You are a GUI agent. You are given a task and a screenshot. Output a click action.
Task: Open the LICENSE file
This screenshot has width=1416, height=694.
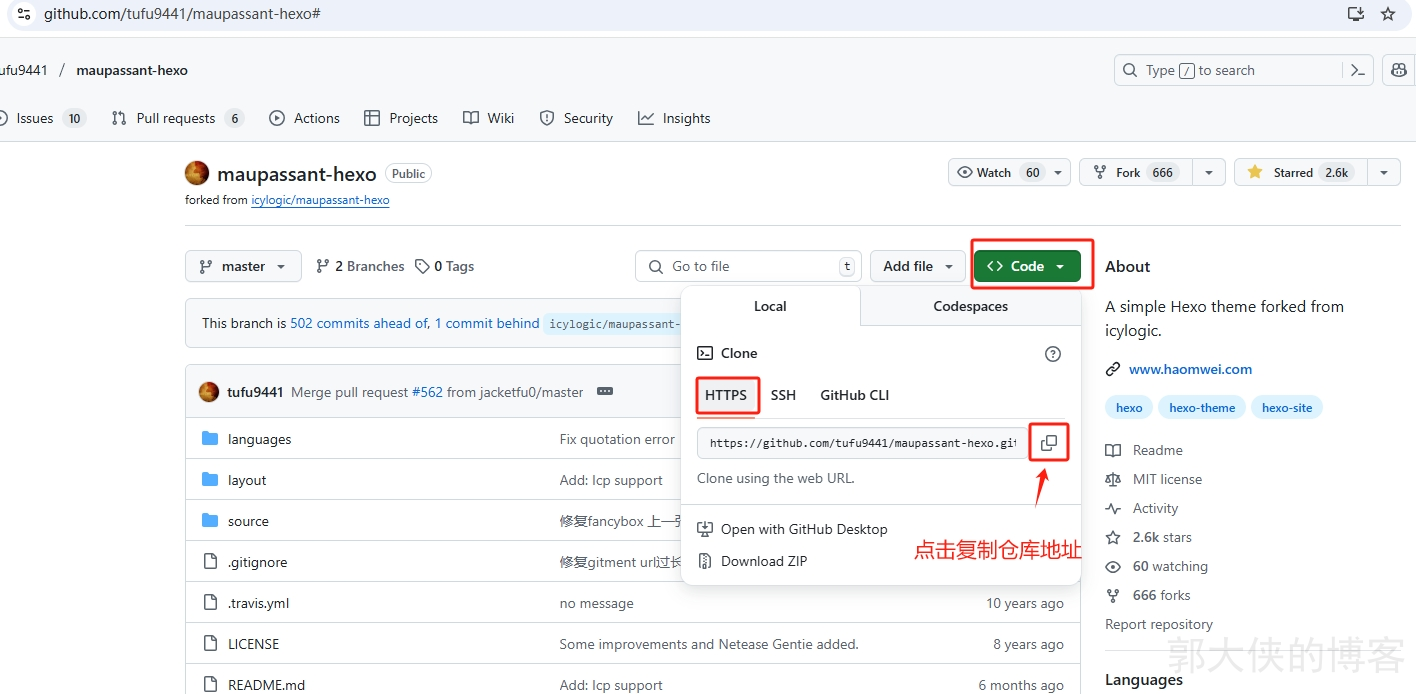tap(253, 644)
